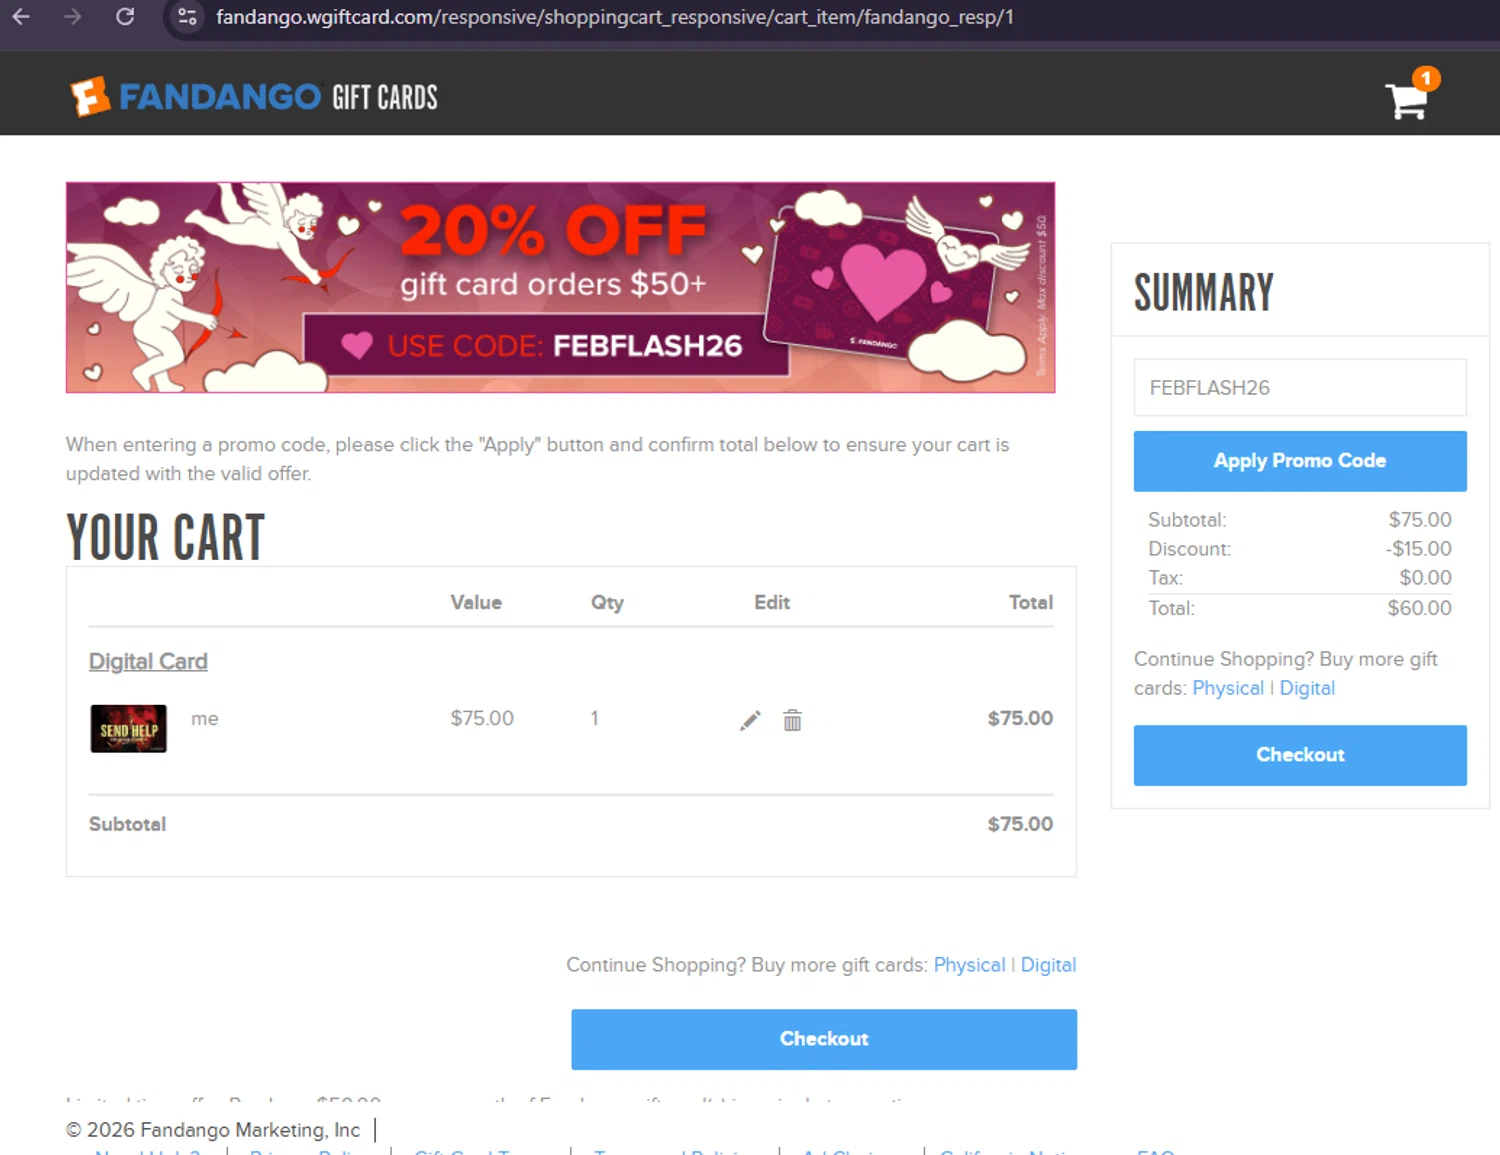1500x1155 pixels.
Task: Click the Total column header
Action: 1030,602
